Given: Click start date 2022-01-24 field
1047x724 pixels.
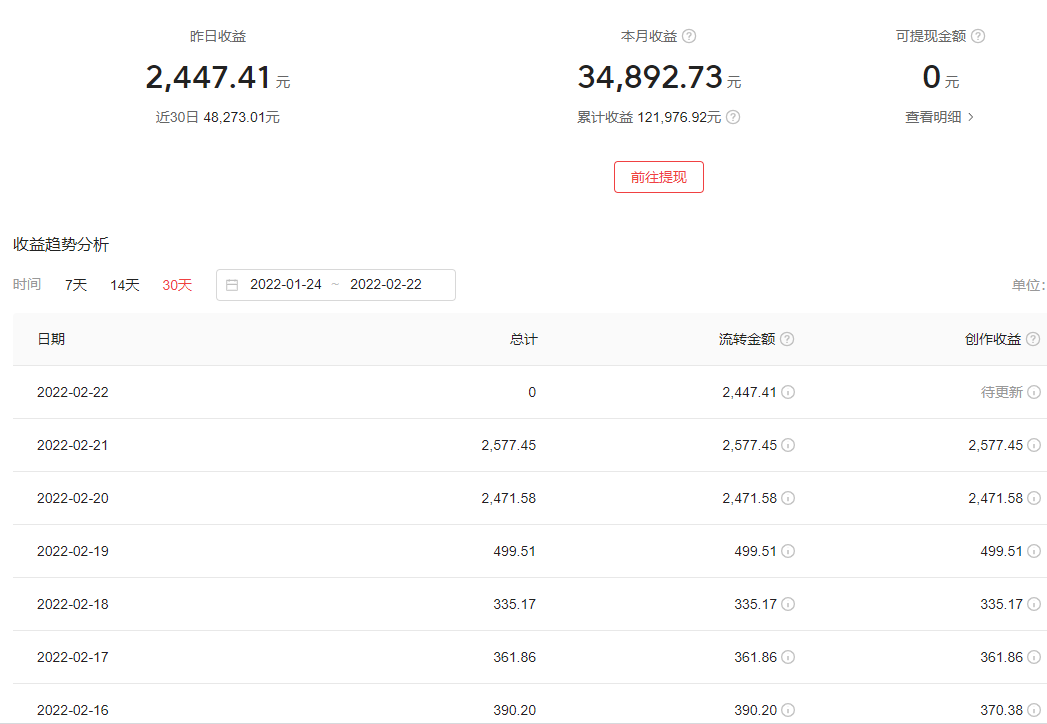Looking at the screenshot, I should pos(286,285).
